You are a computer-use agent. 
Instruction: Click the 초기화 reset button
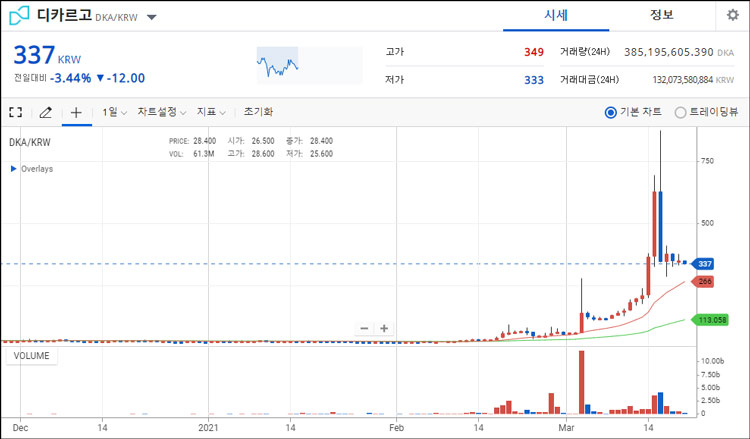258,112
